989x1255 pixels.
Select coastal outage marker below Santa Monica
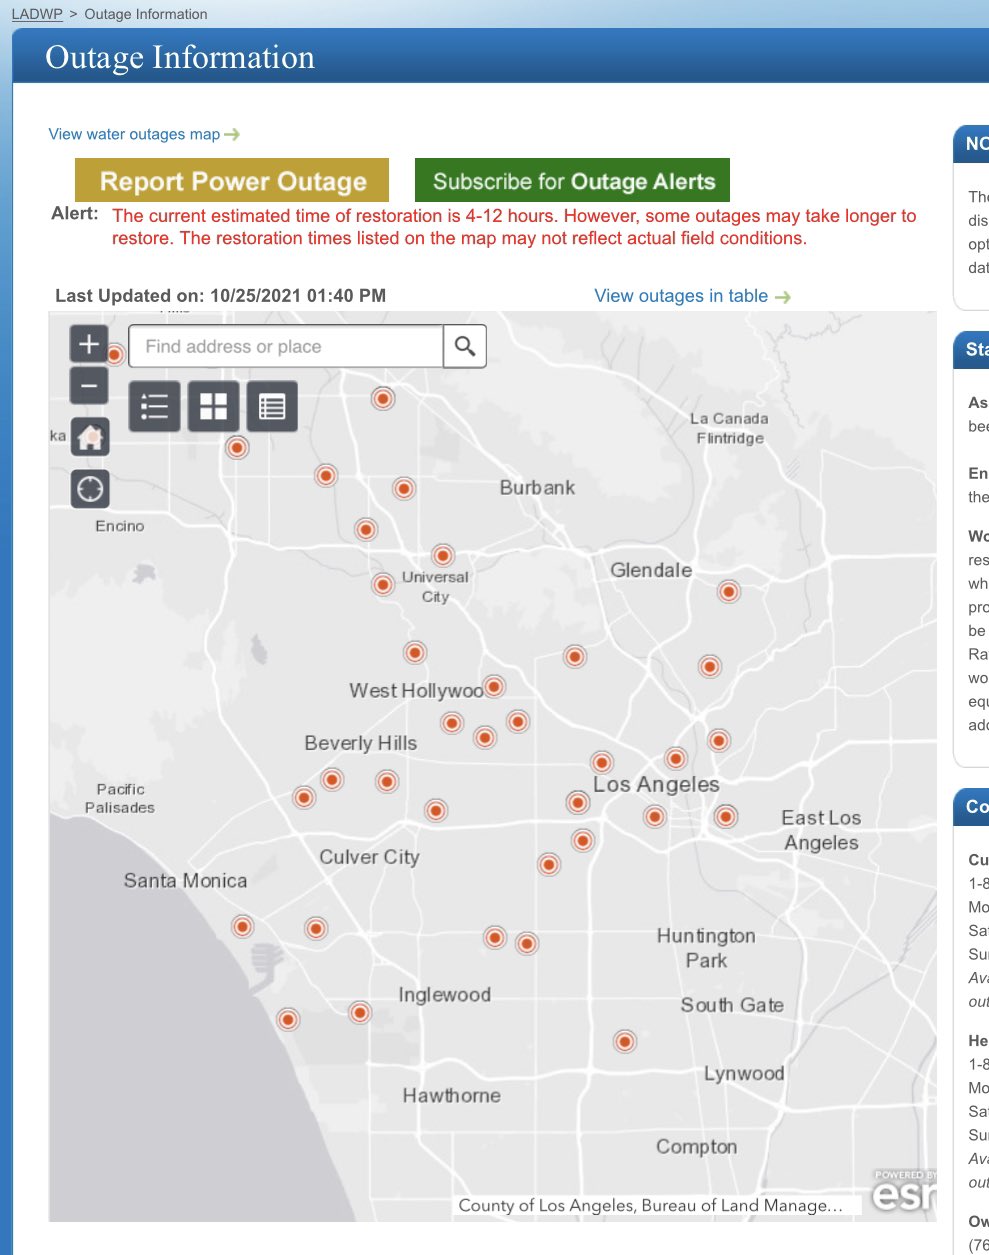point(243,927)
